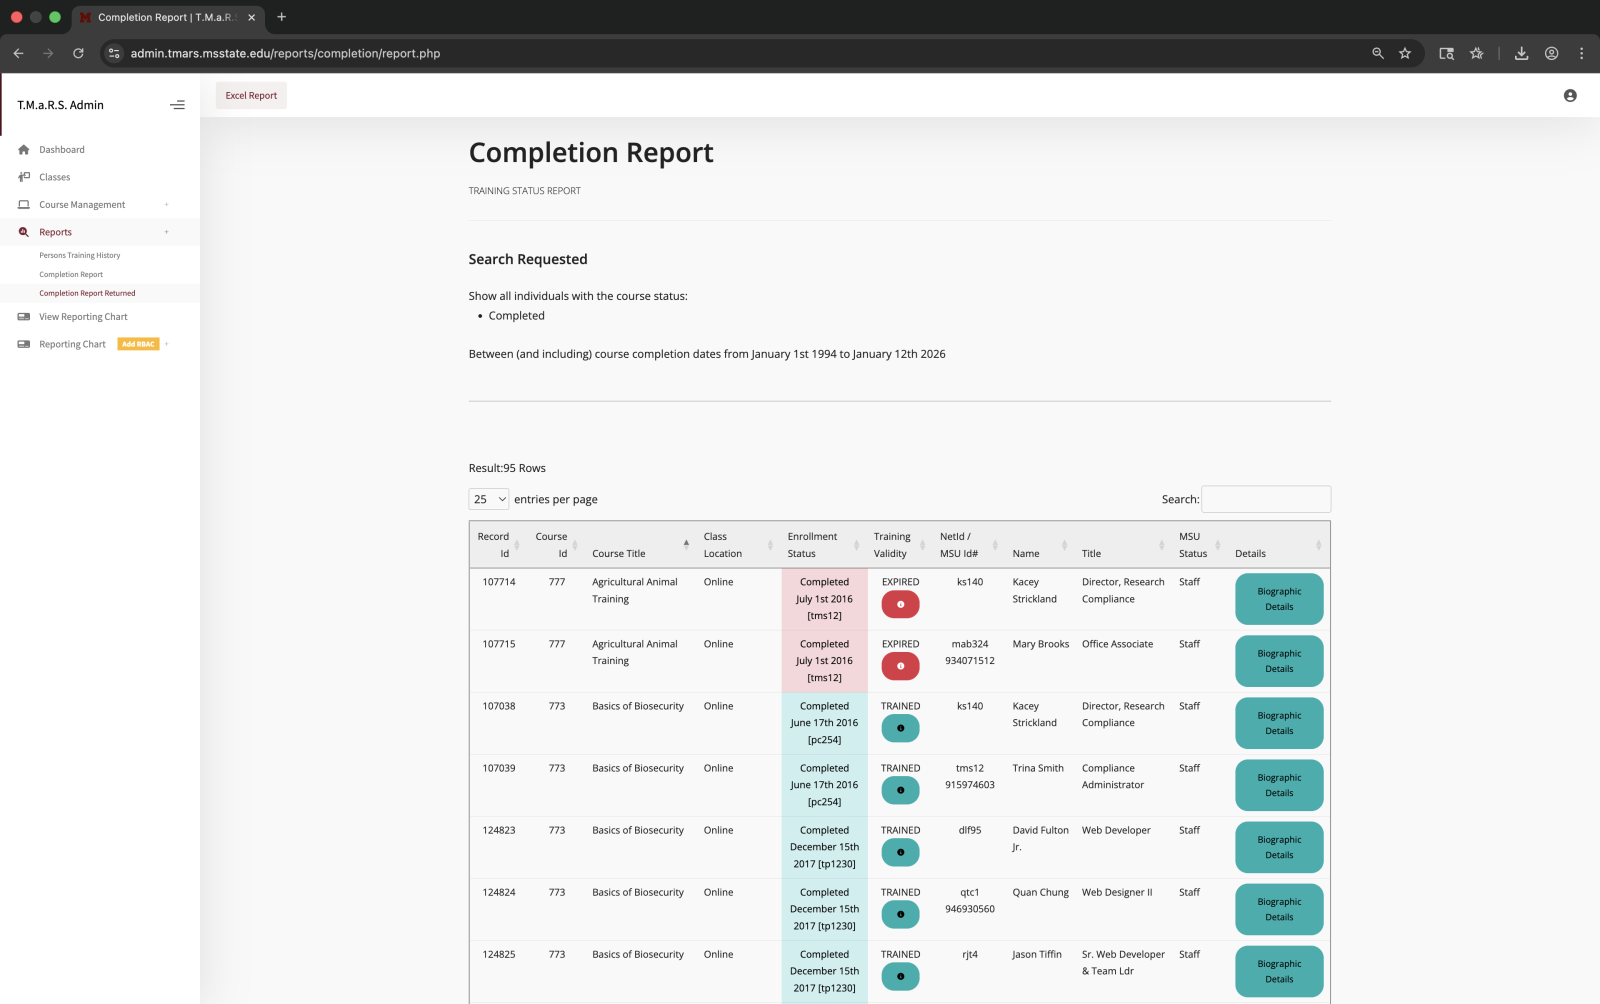Click the Reports magnifier icon
The width and height of the screenshot is (1600, 1004).
coord(23,231)
